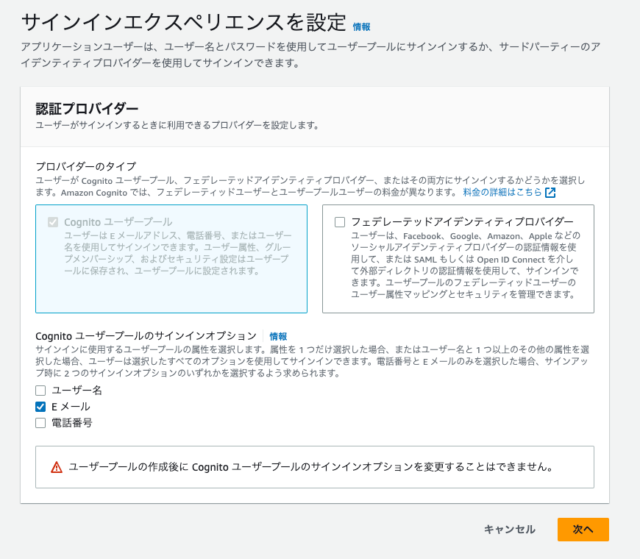Image resolution: width=640 pixels, height=559 pixels.
Task: Check the ユーザー名 sign-in option
Action: (40, 390)
